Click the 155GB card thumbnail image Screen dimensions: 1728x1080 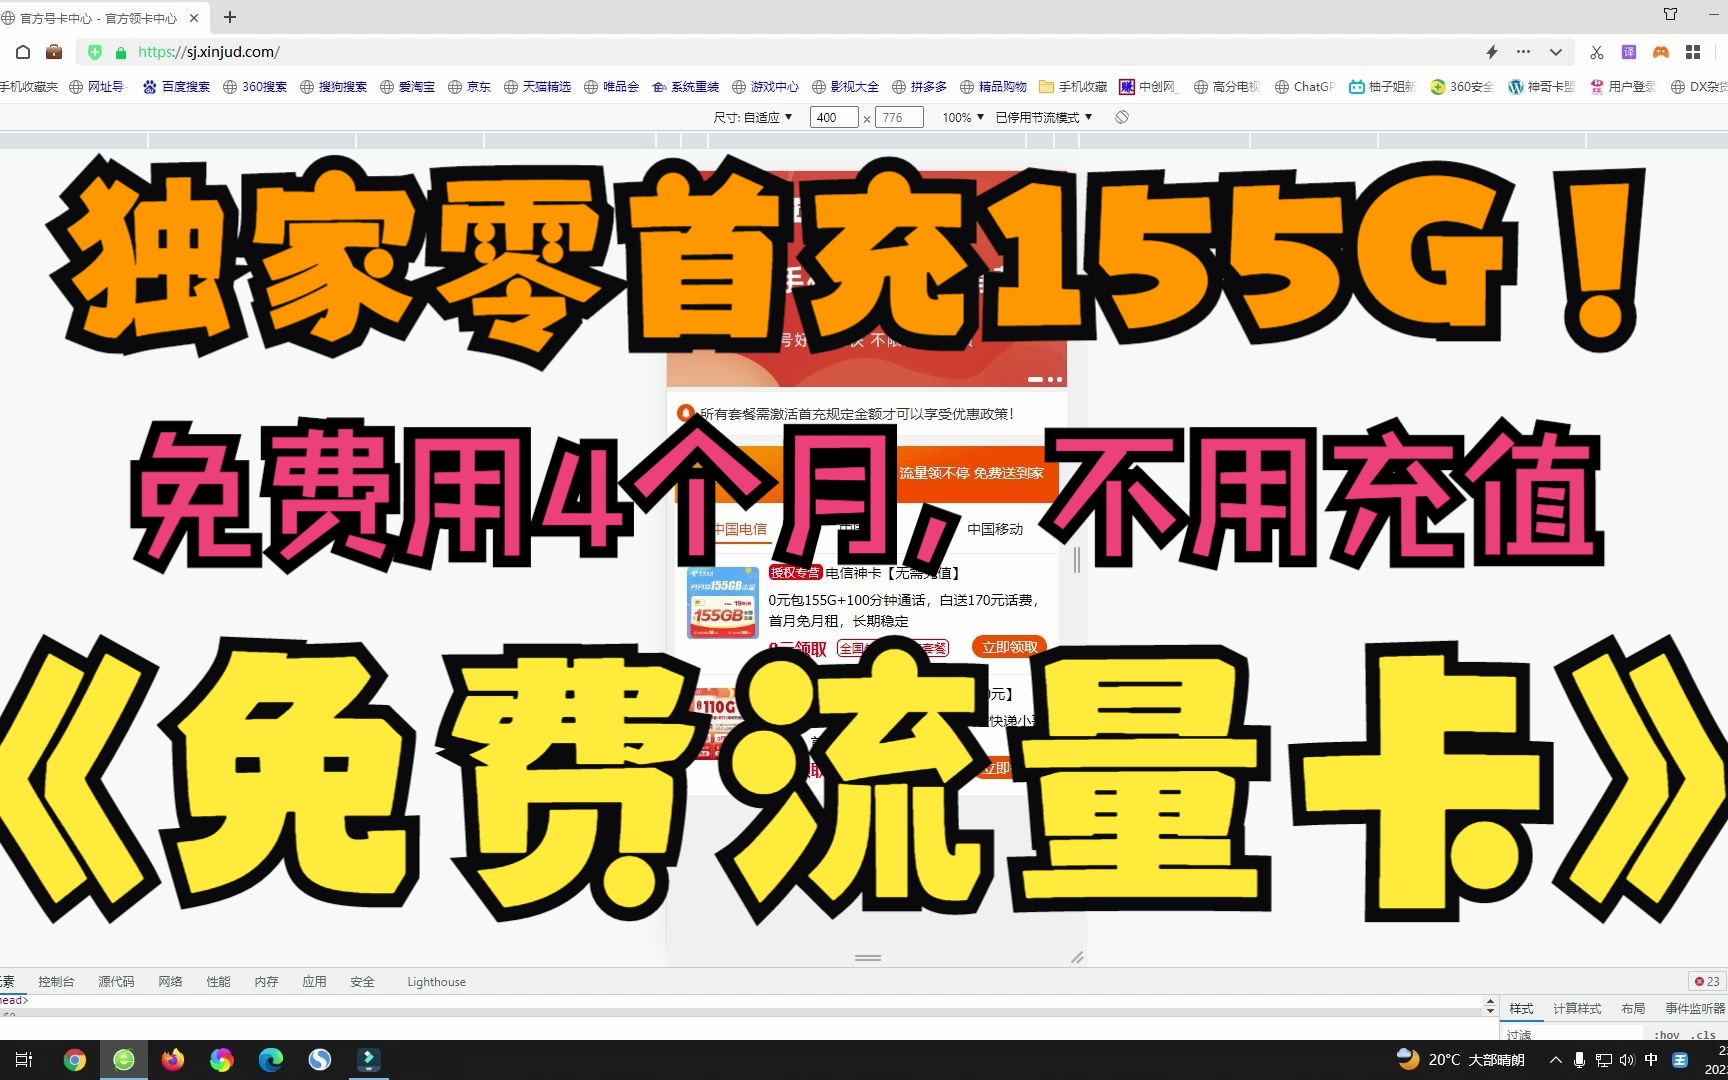[723, 603]
